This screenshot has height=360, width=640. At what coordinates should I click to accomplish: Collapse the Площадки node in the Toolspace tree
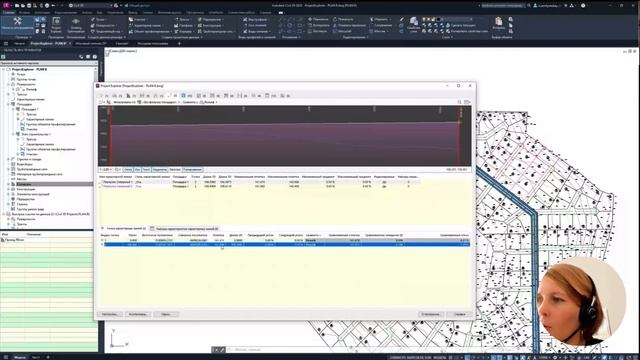point(9,104)
